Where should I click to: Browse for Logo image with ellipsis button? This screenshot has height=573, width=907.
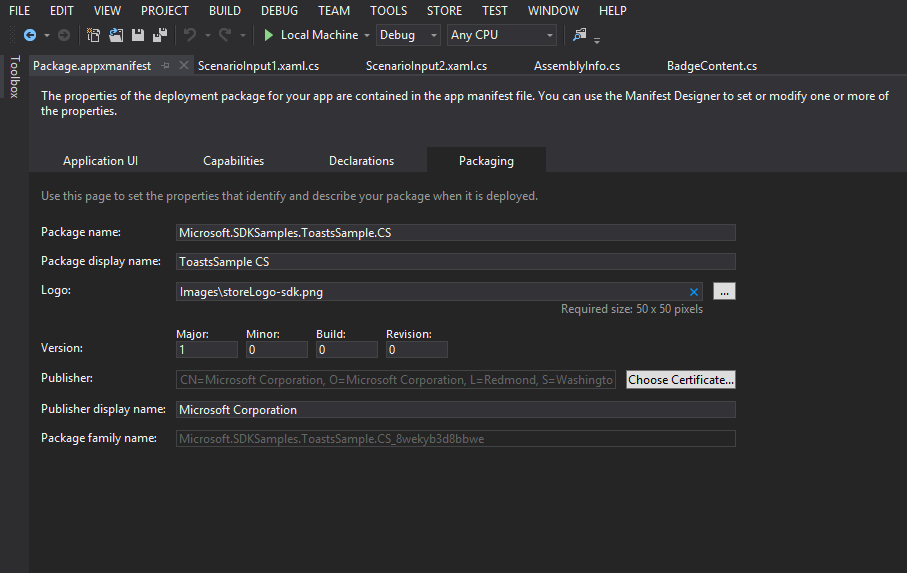pos(724,291)
